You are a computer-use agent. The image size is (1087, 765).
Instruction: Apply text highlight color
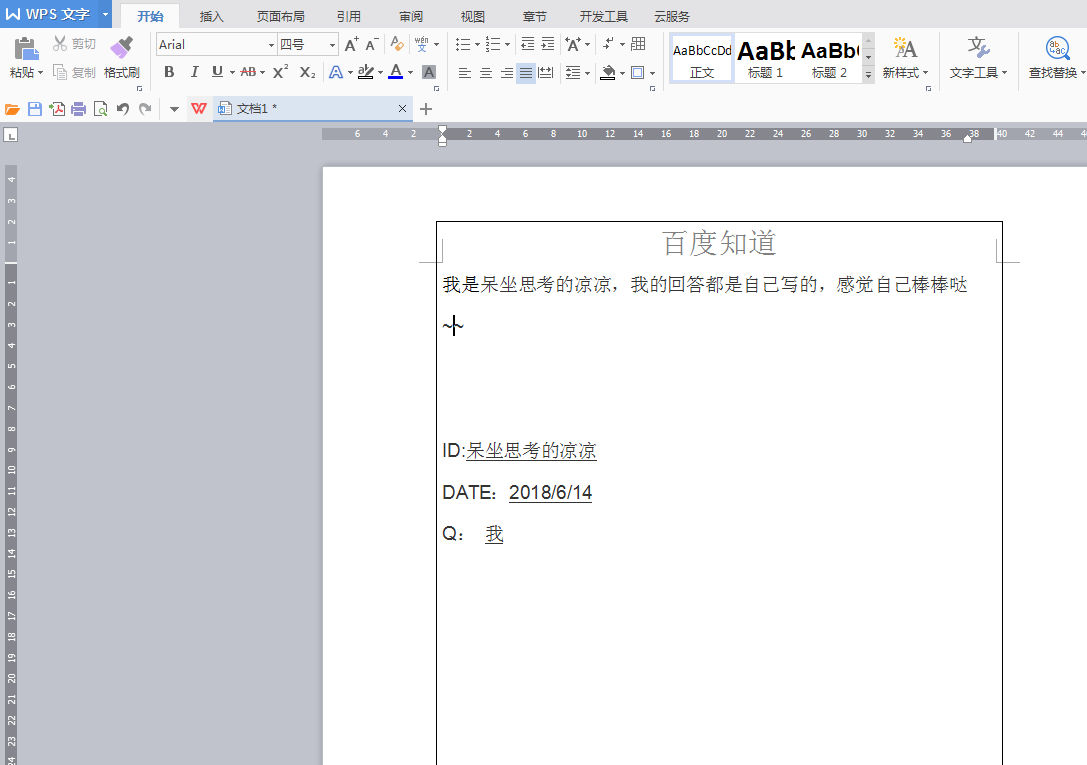coord(366,72)
